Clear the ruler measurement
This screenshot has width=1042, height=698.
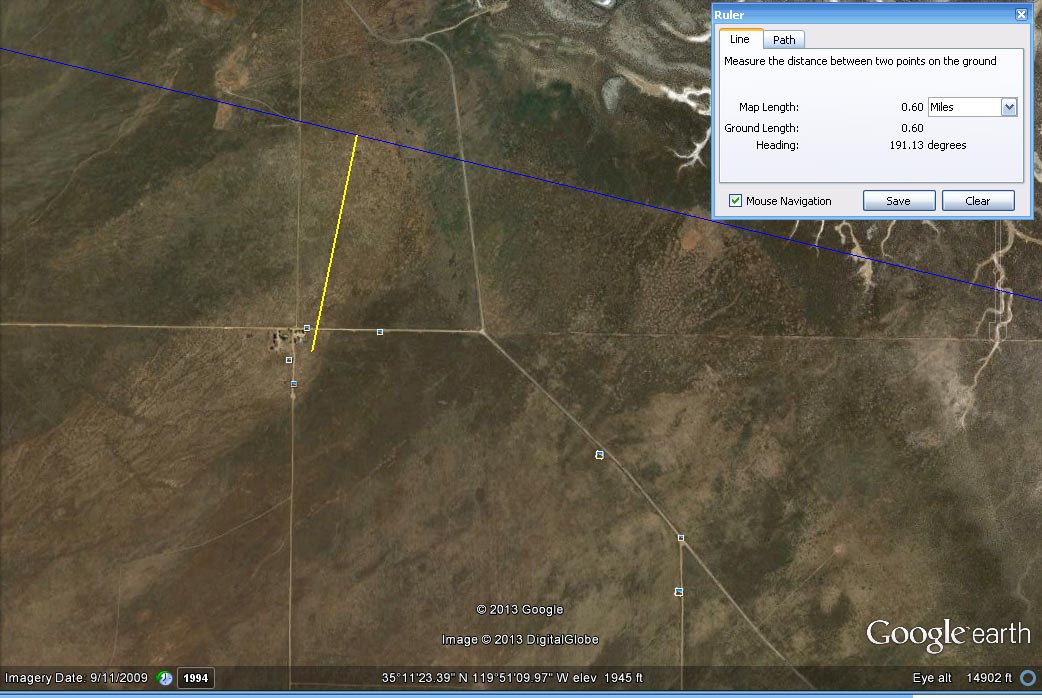977,201
